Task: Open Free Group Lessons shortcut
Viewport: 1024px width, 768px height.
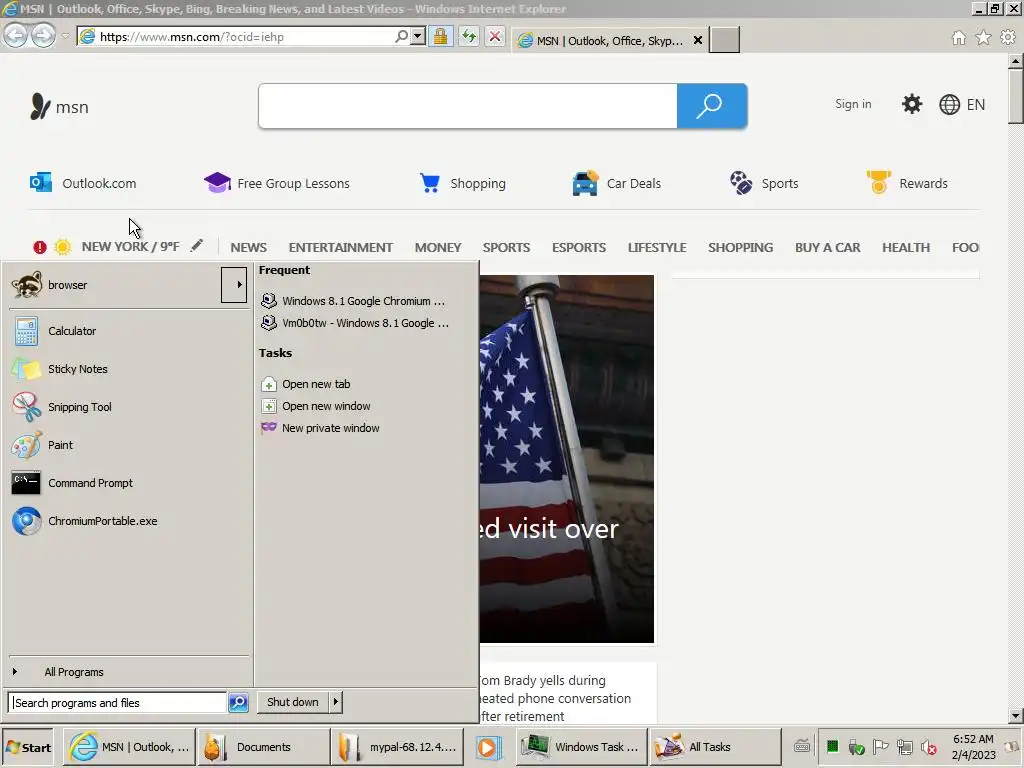Action: 277,184
